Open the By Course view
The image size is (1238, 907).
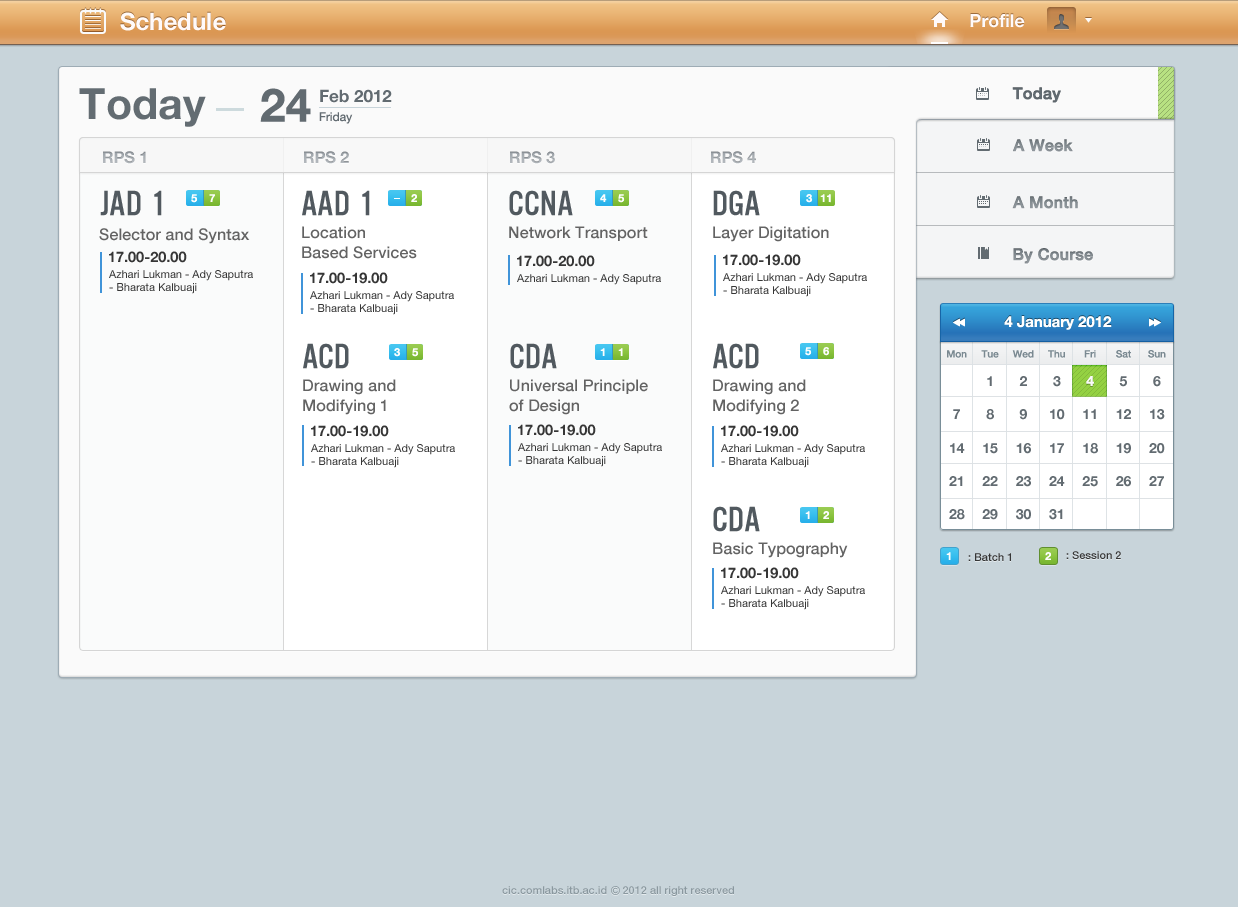tap(1045, 253)
